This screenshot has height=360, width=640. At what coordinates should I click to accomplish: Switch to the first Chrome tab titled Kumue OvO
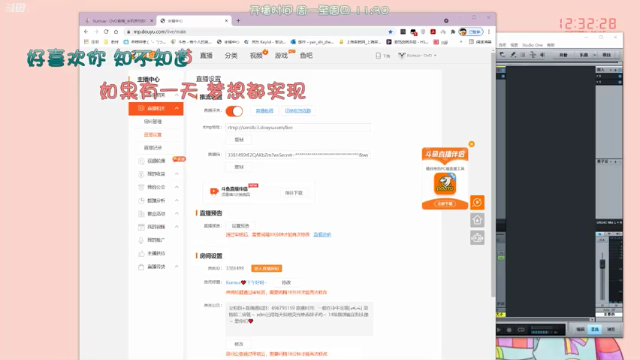coord(118,20)
